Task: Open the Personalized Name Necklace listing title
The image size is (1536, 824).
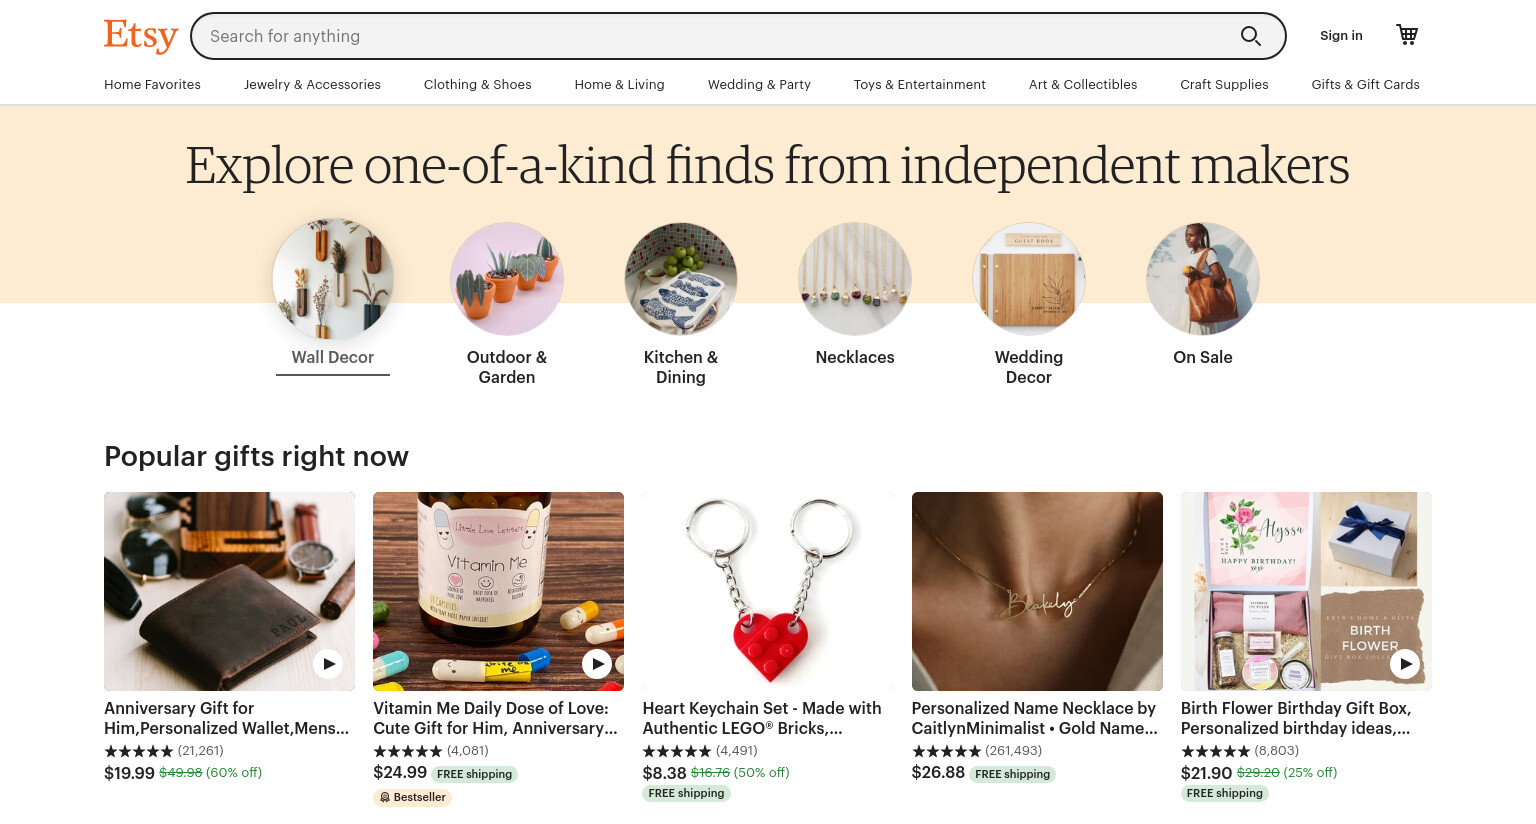Action: (x=1035, y=718)
